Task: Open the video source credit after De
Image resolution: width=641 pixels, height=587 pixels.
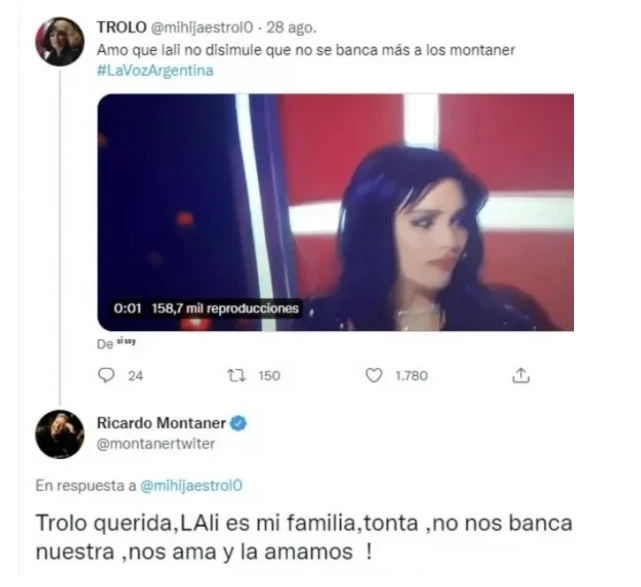Action: point(126,341)
